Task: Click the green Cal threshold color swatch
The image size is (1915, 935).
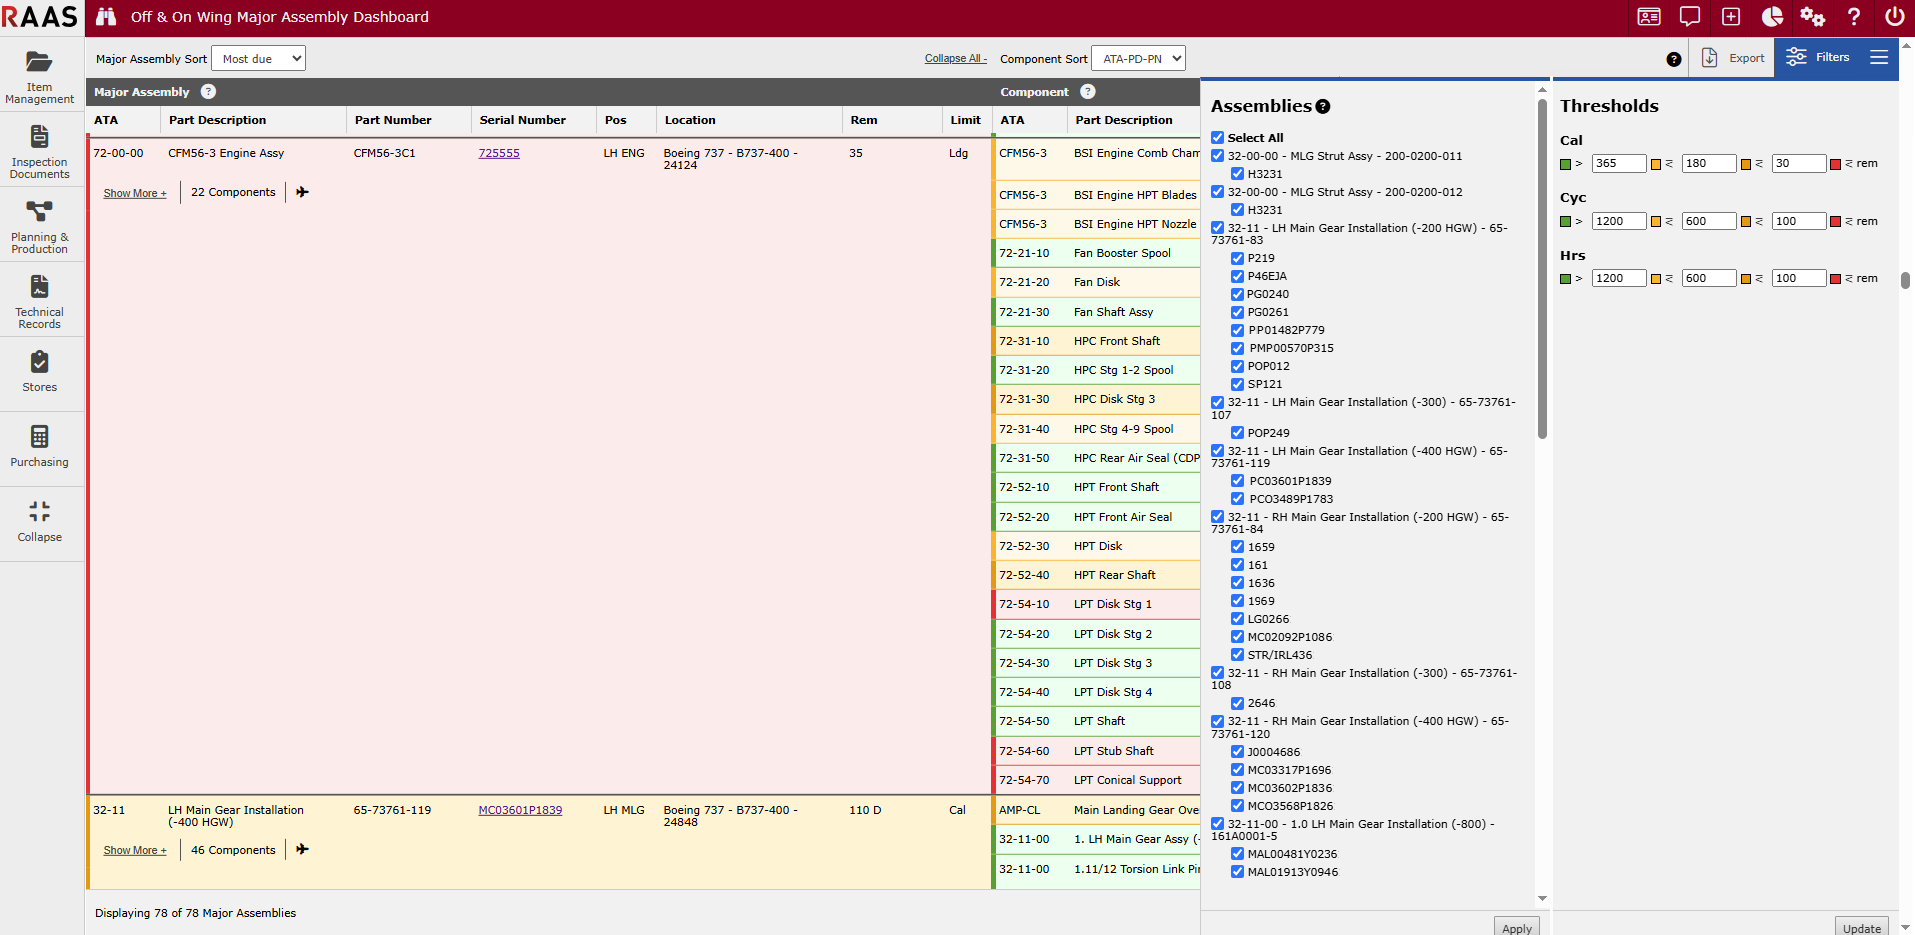Action: tap(1566, 164)
